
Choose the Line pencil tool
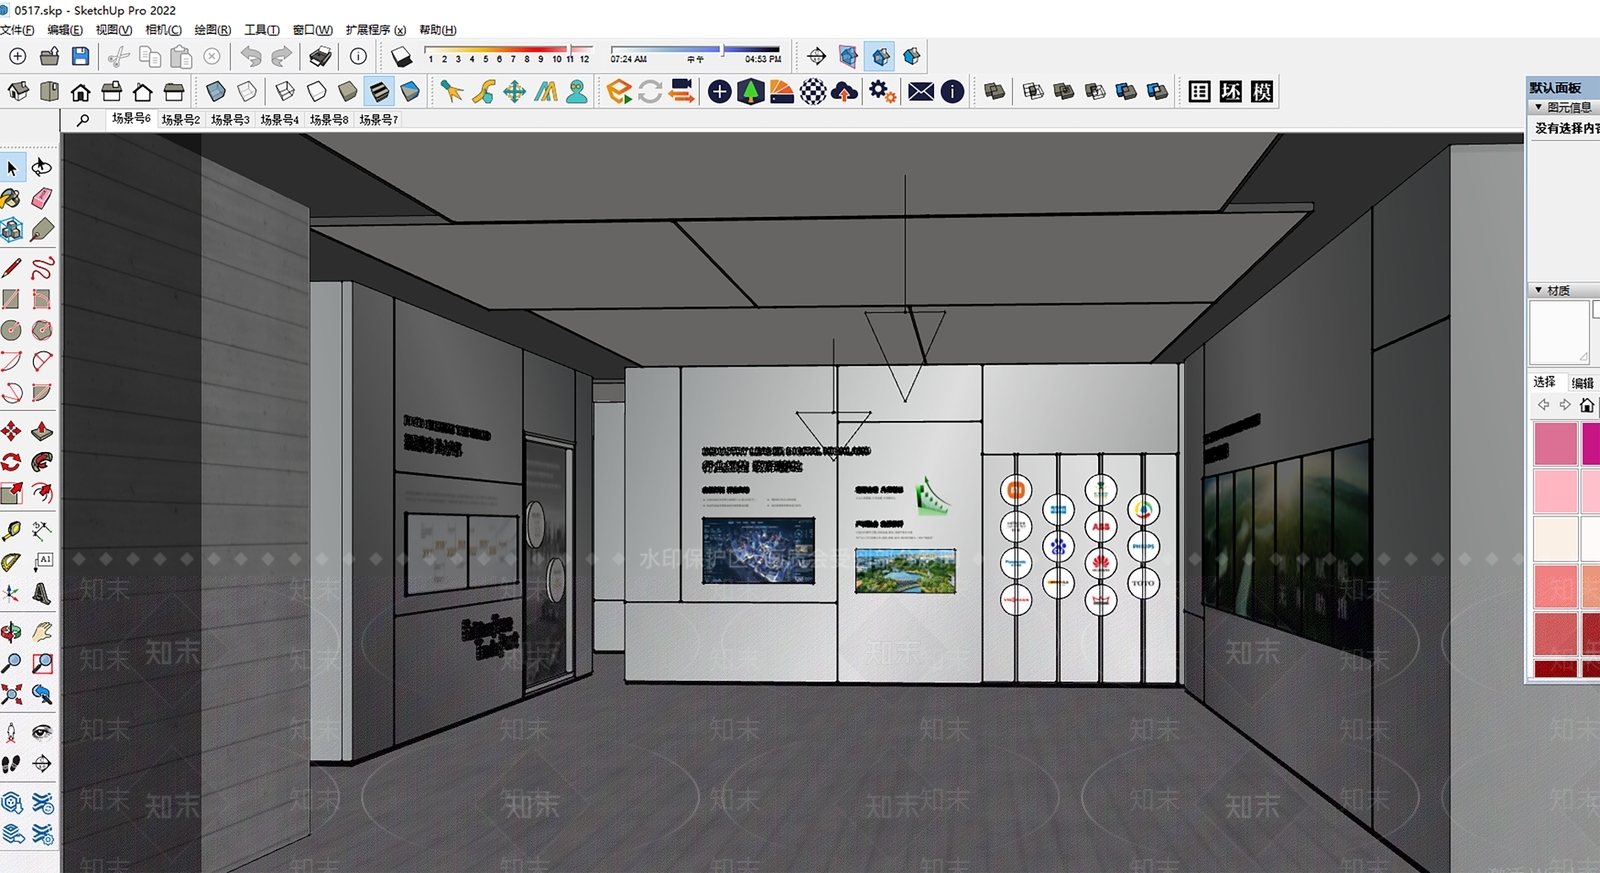coord(11,268)
